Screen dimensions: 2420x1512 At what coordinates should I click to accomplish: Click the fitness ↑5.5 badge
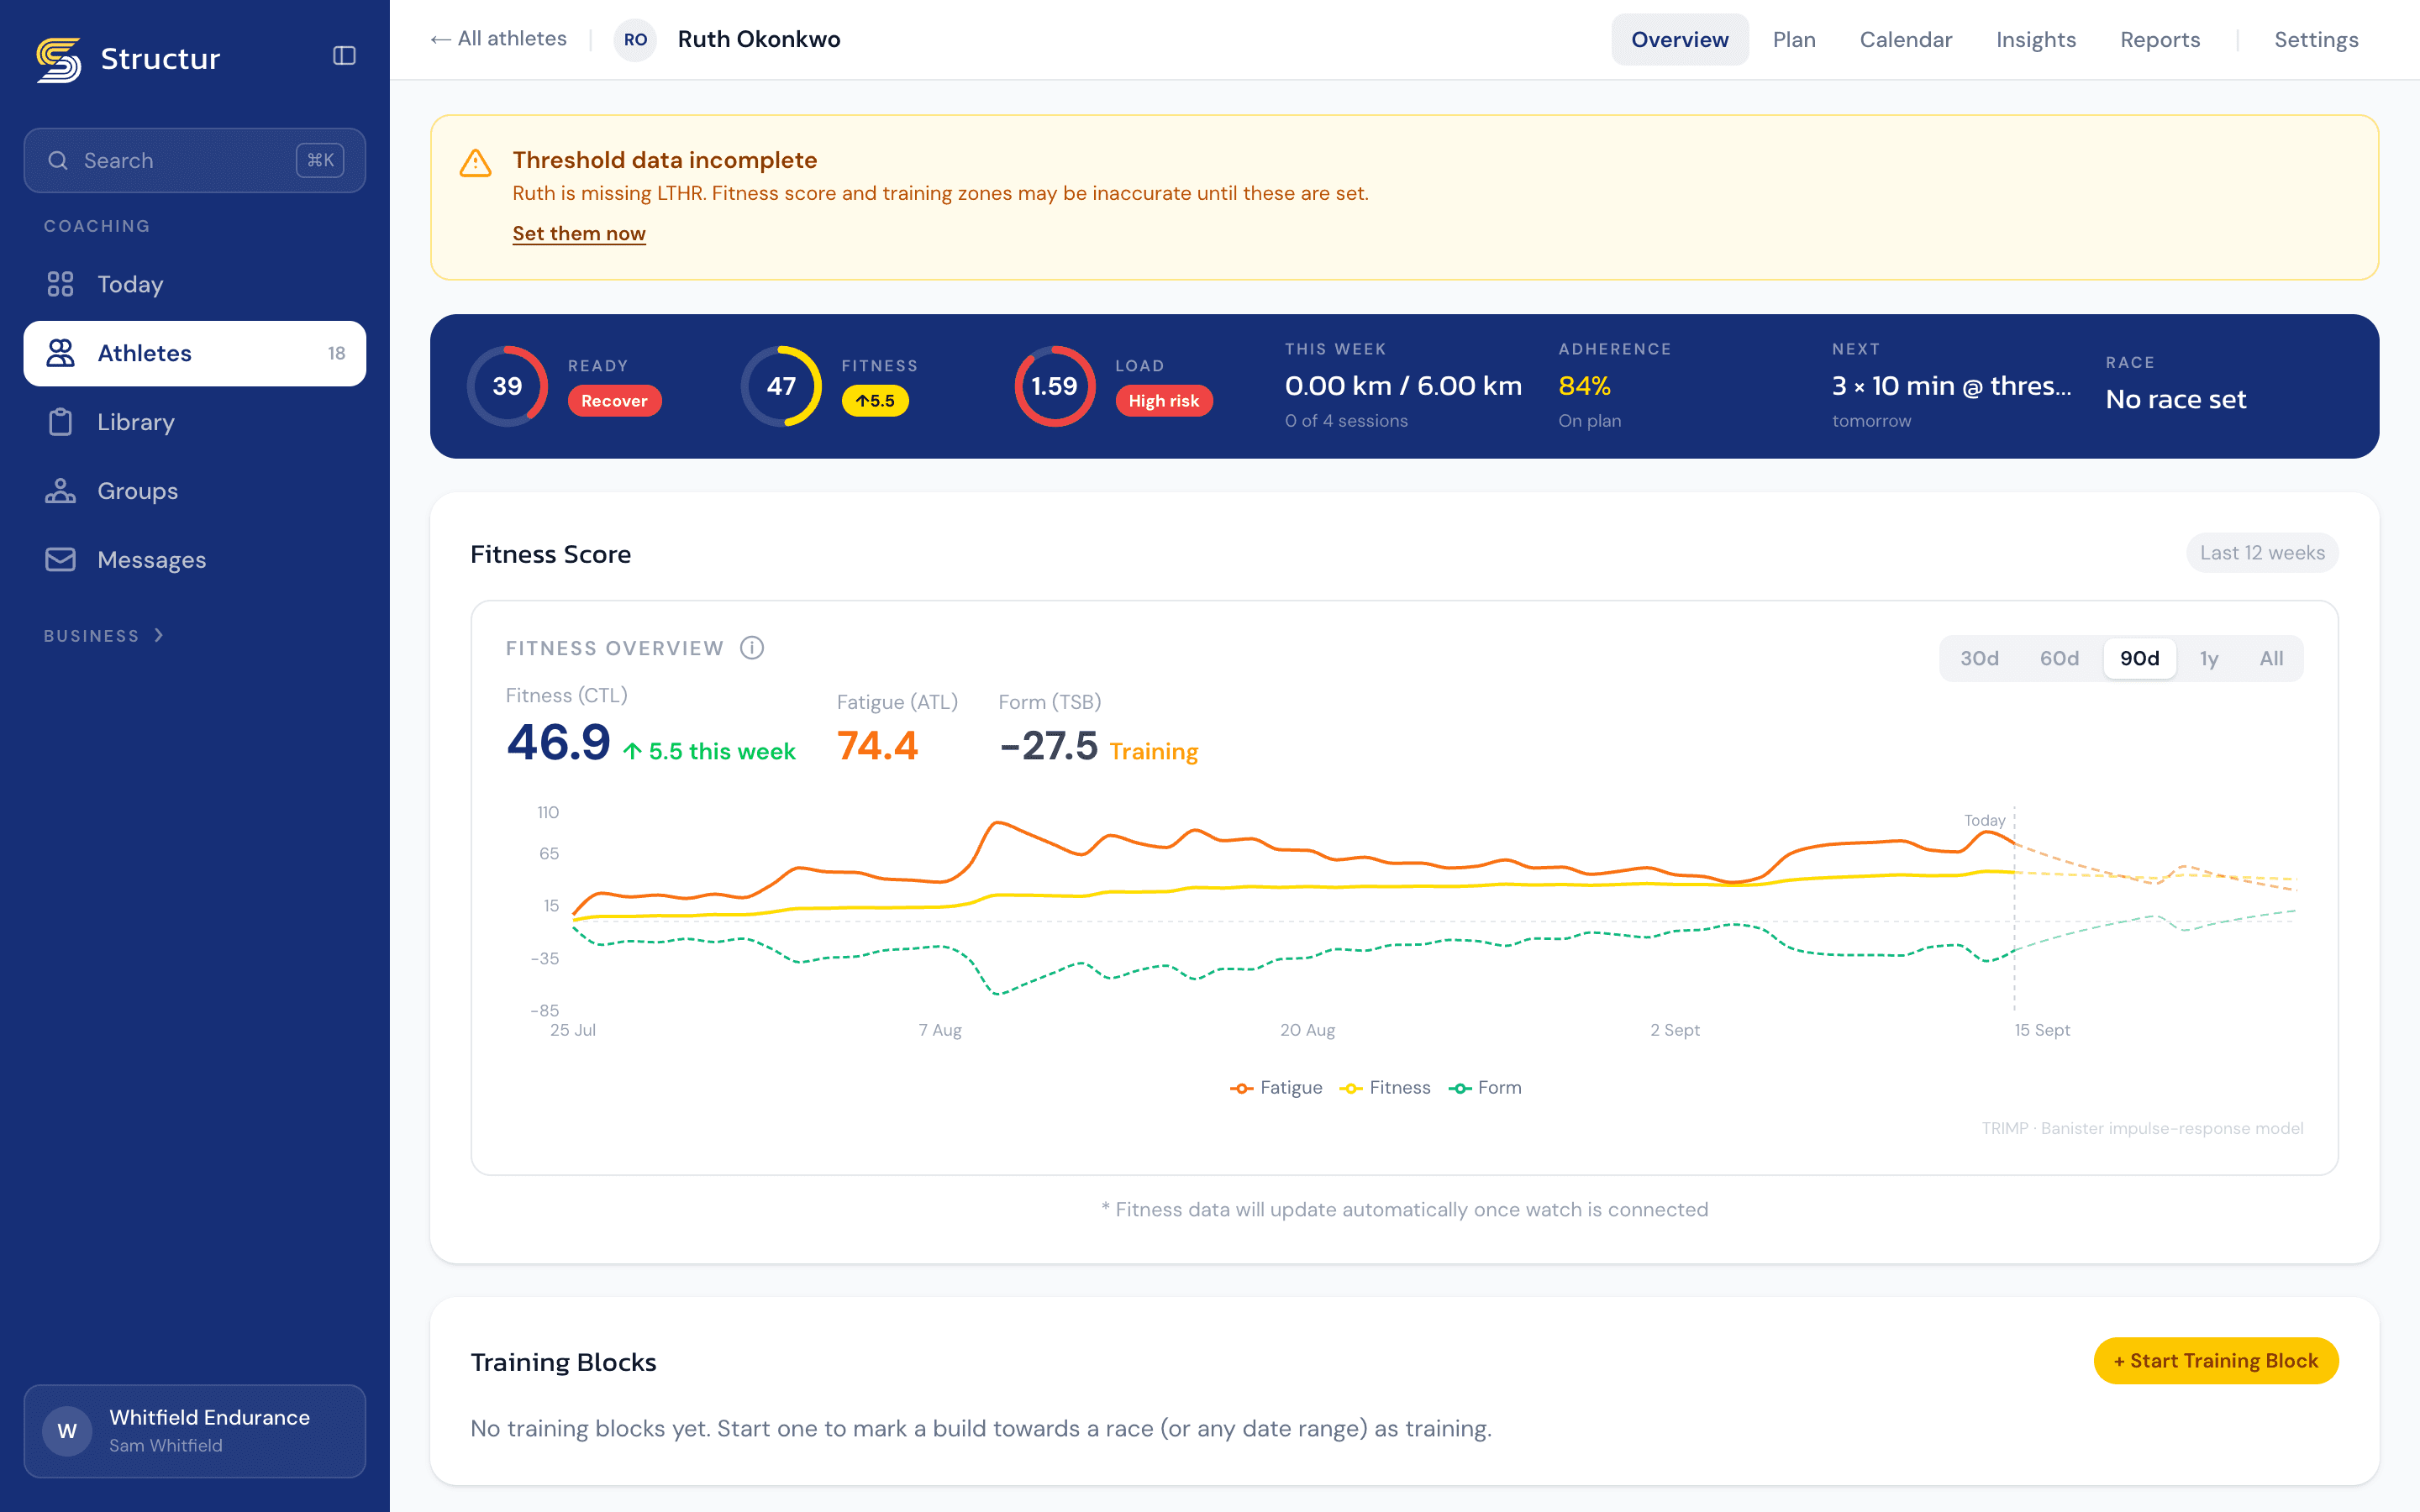click(875, 401)
